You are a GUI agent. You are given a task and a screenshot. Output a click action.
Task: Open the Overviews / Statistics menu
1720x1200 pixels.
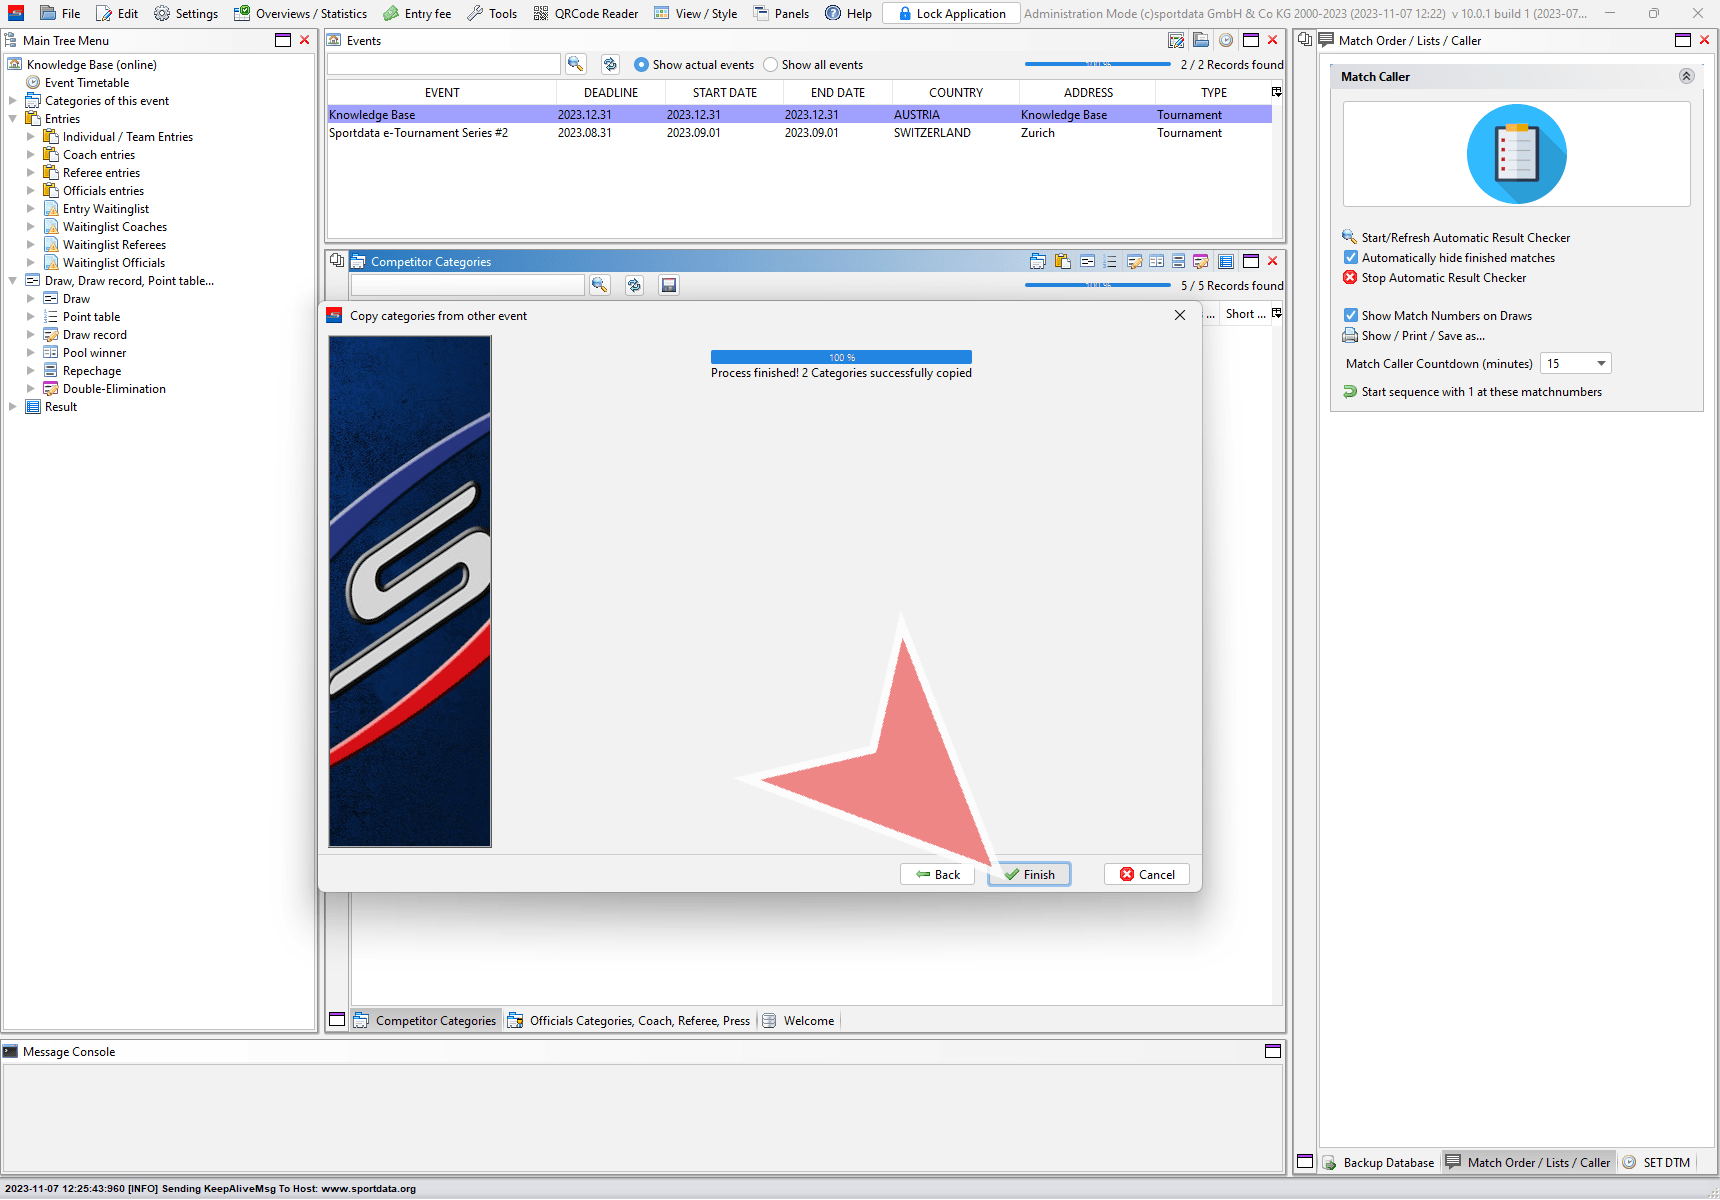[301, 13]
